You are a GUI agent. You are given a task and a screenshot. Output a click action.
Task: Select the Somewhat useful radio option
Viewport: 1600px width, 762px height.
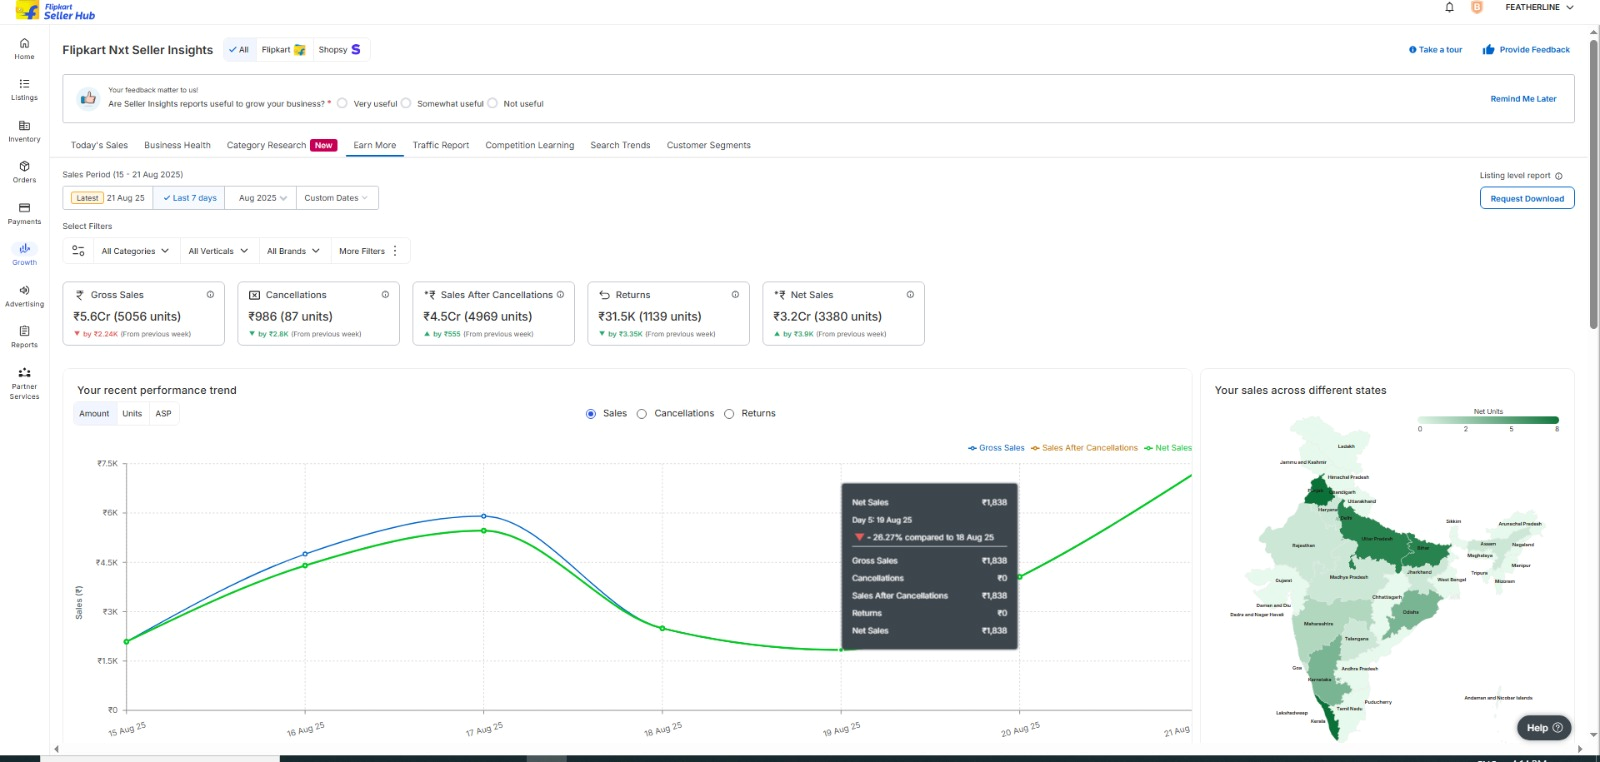coord(406,103)
